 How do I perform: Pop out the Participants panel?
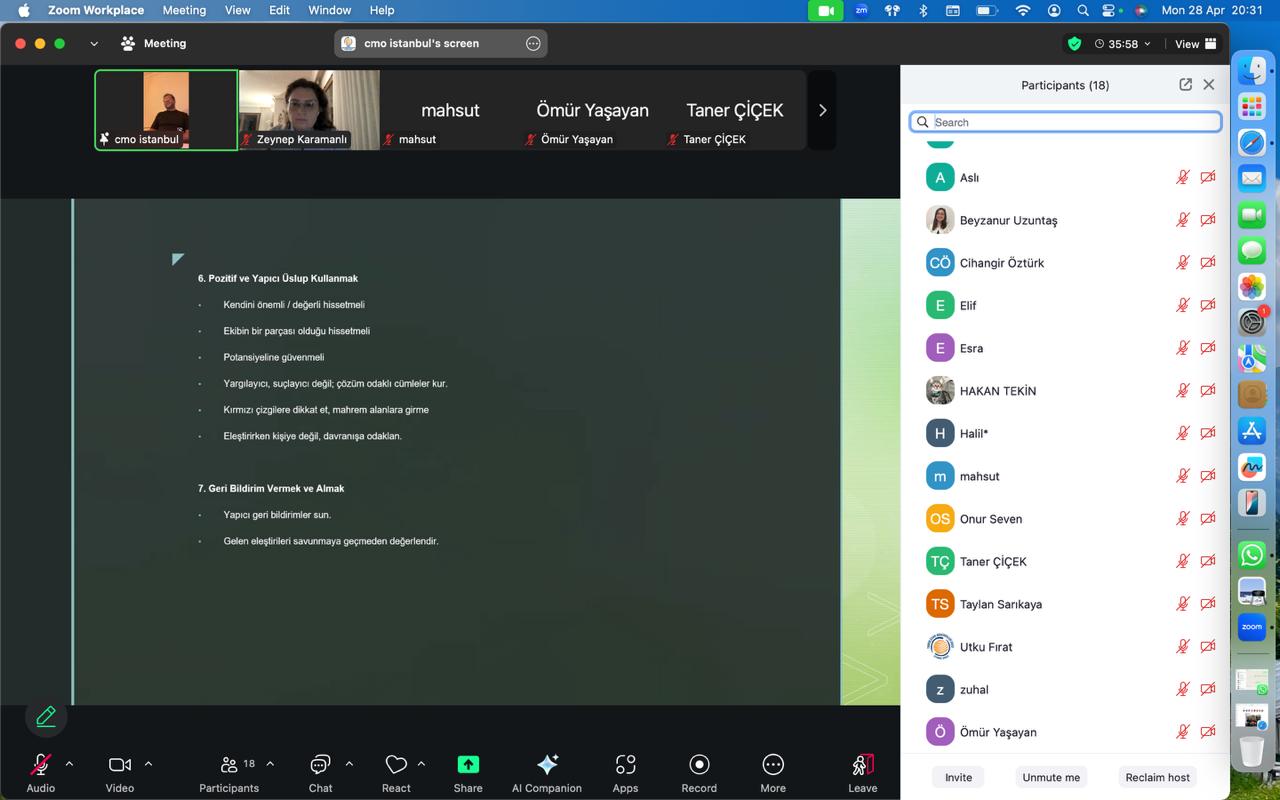[1185, 85]
